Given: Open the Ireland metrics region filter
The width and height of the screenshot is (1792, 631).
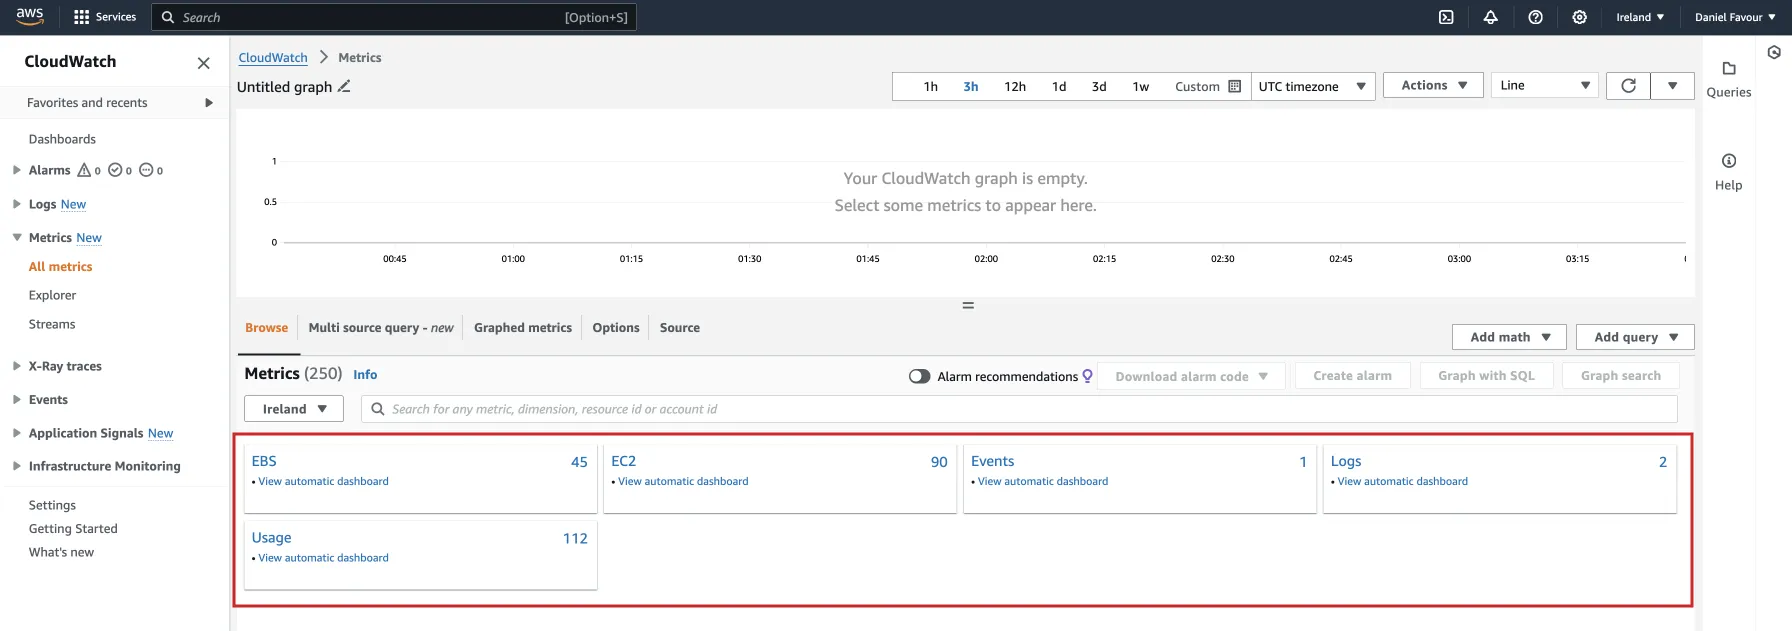Looking at the screenshot, I should [294, 409].
